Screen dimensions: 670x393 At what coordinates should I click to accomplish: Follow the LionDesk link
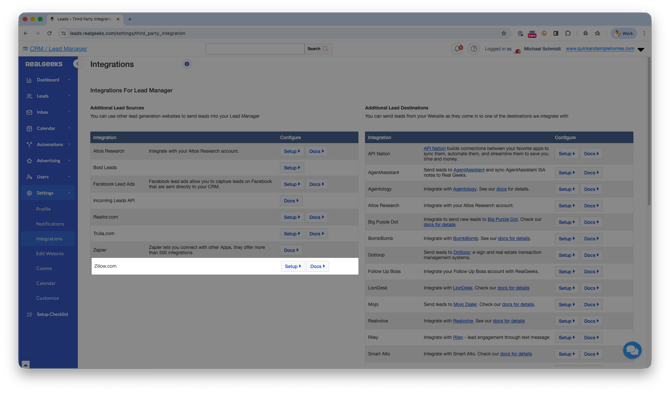(462, 288)
